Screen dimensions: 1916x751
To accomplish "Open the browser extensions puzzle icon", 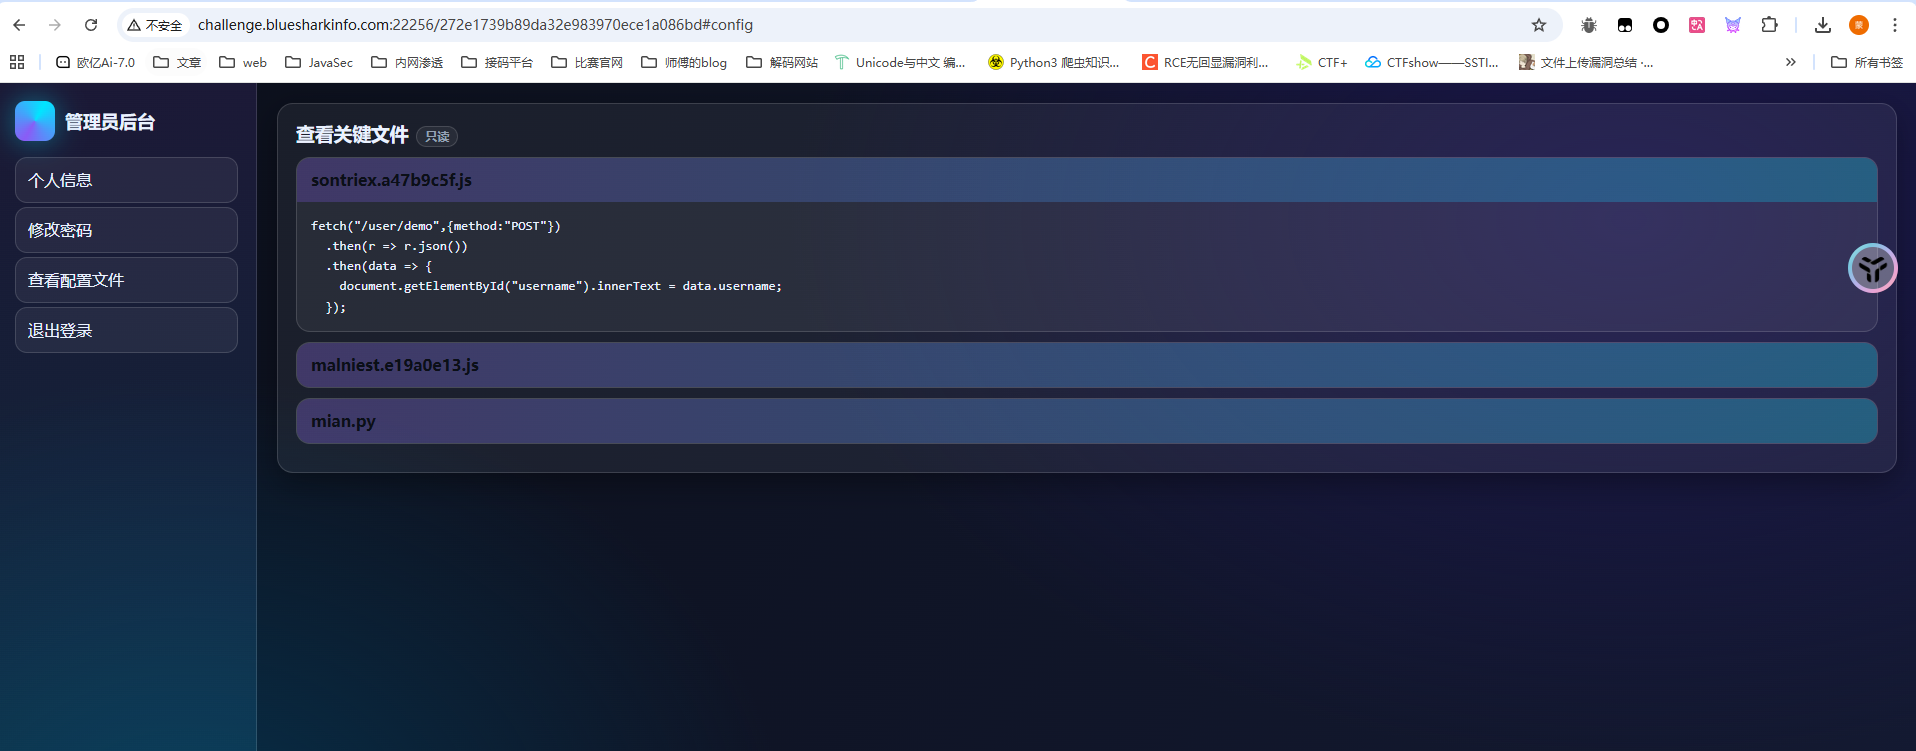I will pos(1769,25).
